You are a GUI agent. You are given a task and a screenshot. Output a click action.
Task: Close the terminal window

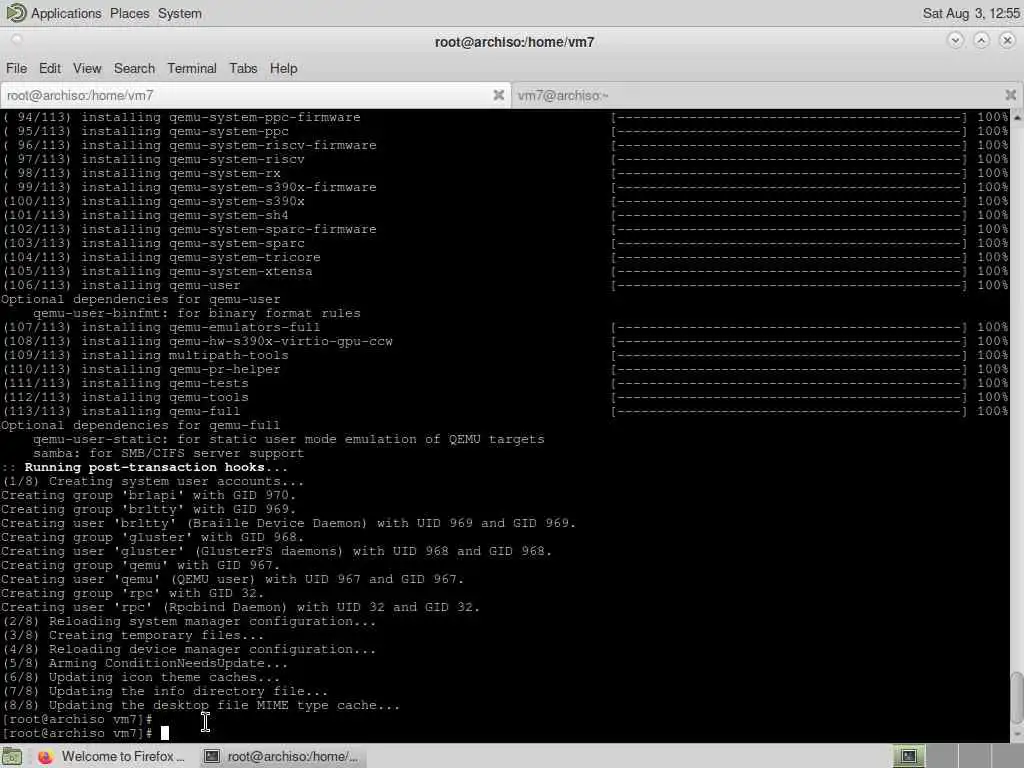coord(1007,40)
